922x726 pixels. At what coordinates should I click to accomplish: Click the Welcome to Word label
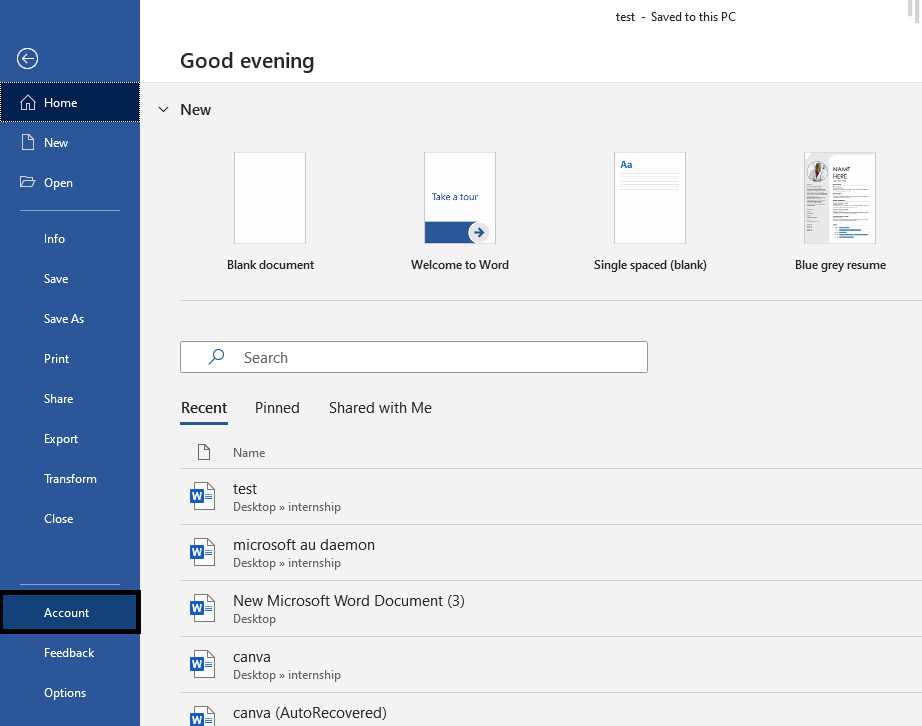460,265
